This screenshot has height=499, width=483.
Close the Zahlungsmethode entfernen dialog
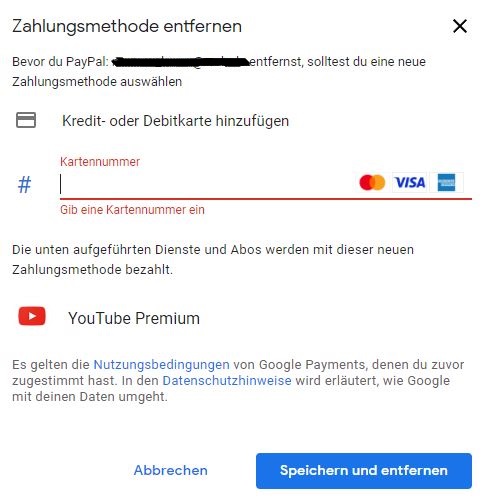pyautogui.click(x=460, y=26)
